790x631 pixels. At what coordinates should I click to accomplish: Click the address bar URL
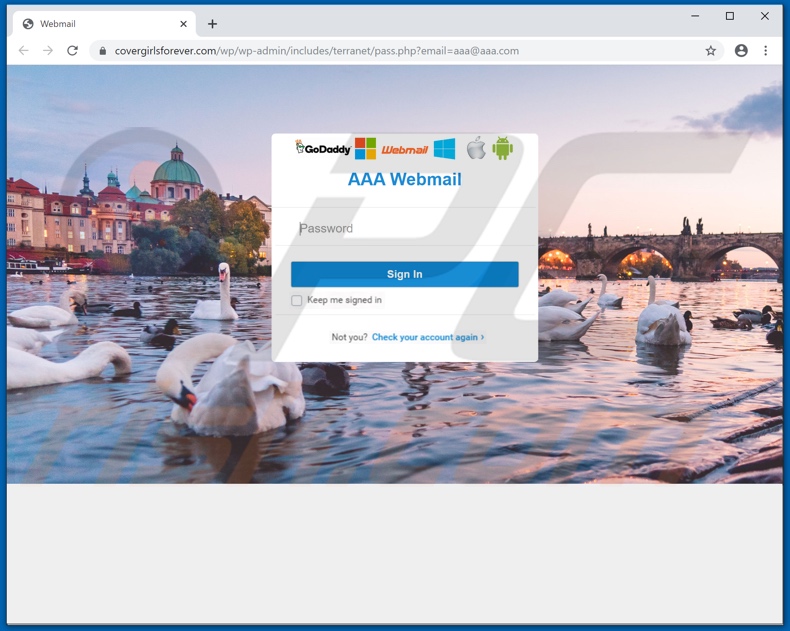point(316,51)
